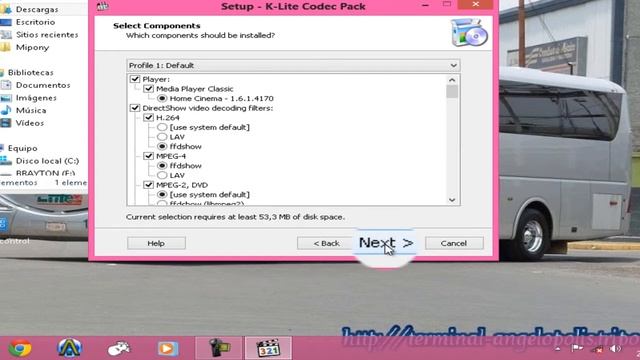This screenshot has height=360, width=640.
Task: Uncheck Media Player Classic checkbox
Action: 149,89
